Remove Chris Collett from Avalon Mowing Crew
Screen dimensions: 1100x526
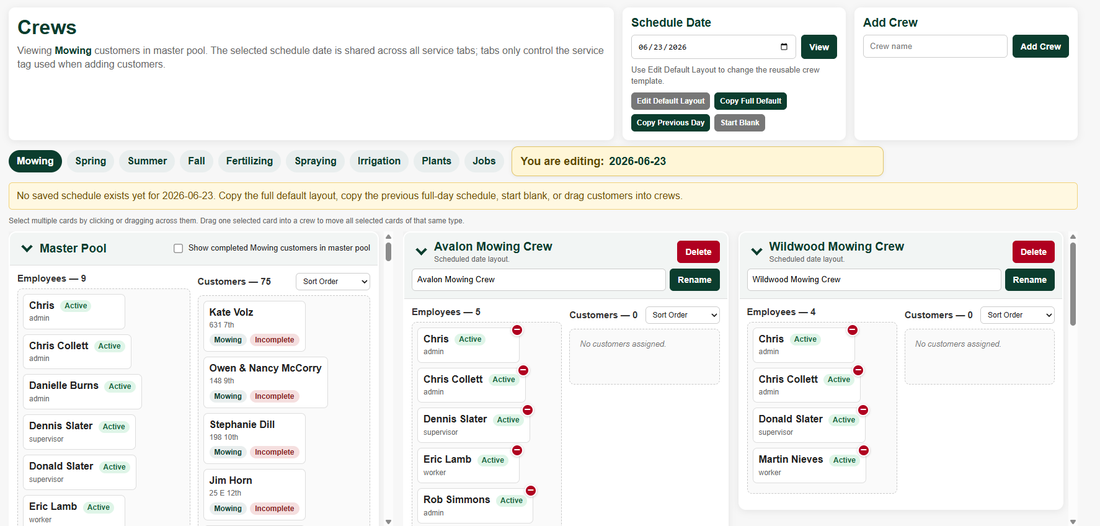coord(523,370)
